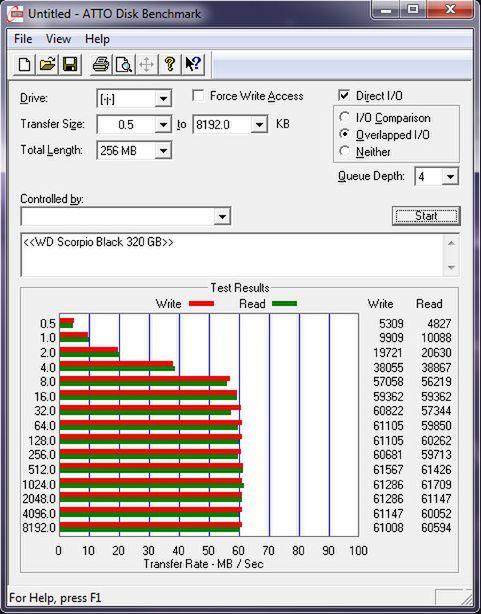Click the Read value 4827 for 0.5 KB
Screen dimensions: 481x614
(x=439, y=323)
